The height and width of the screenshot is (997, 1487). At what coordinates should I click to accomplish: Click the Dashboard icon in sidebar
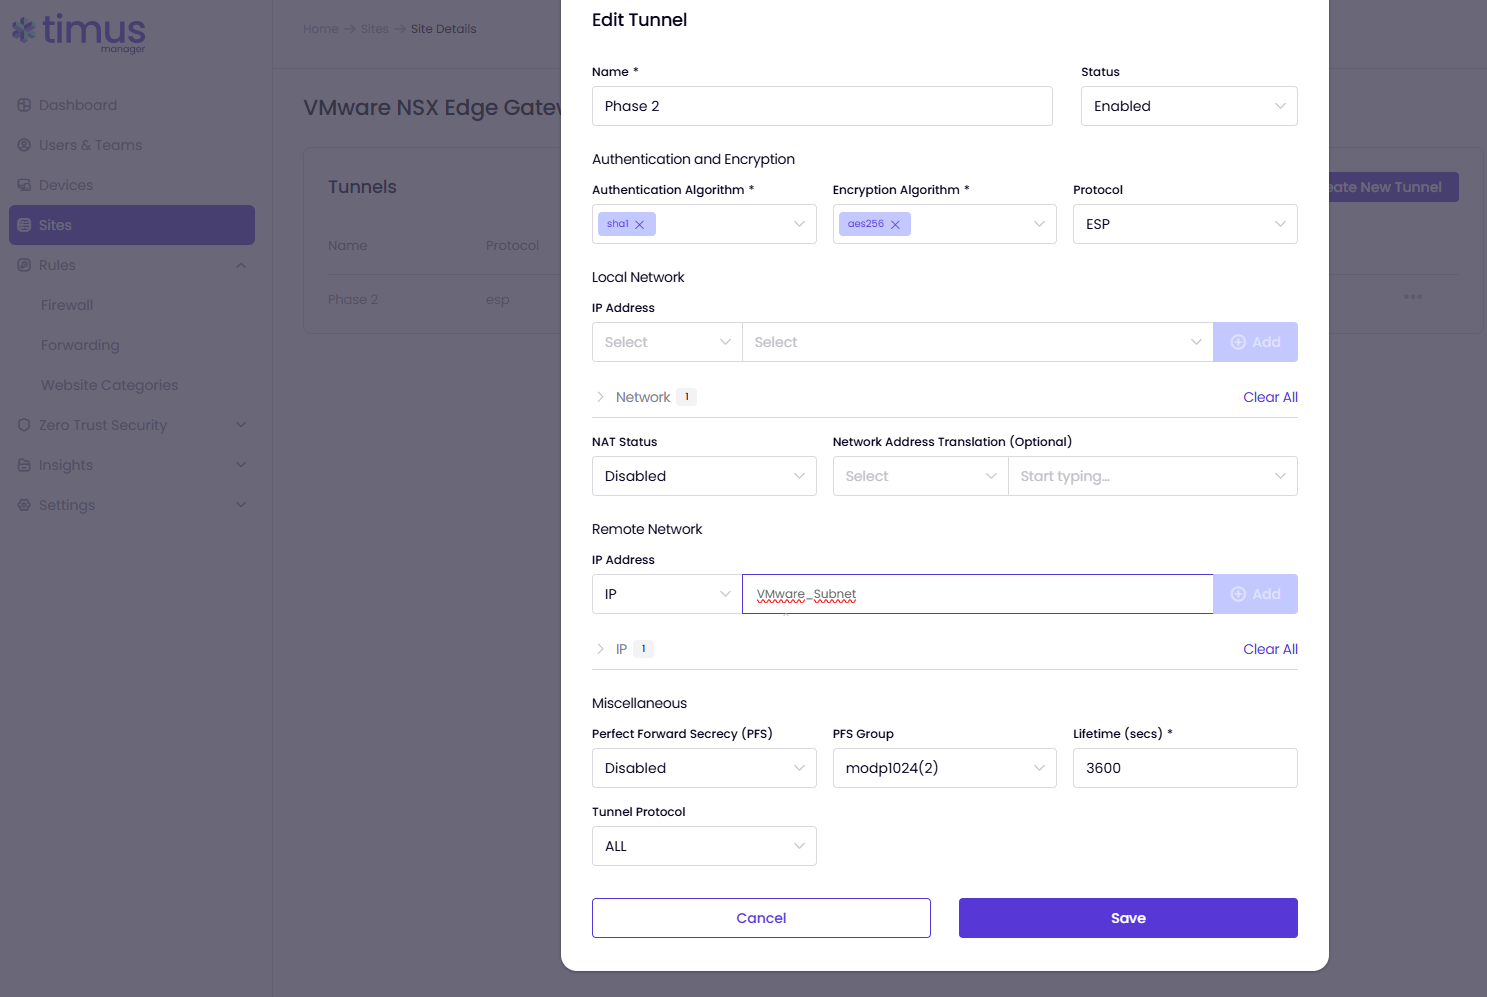pos(24,105)
